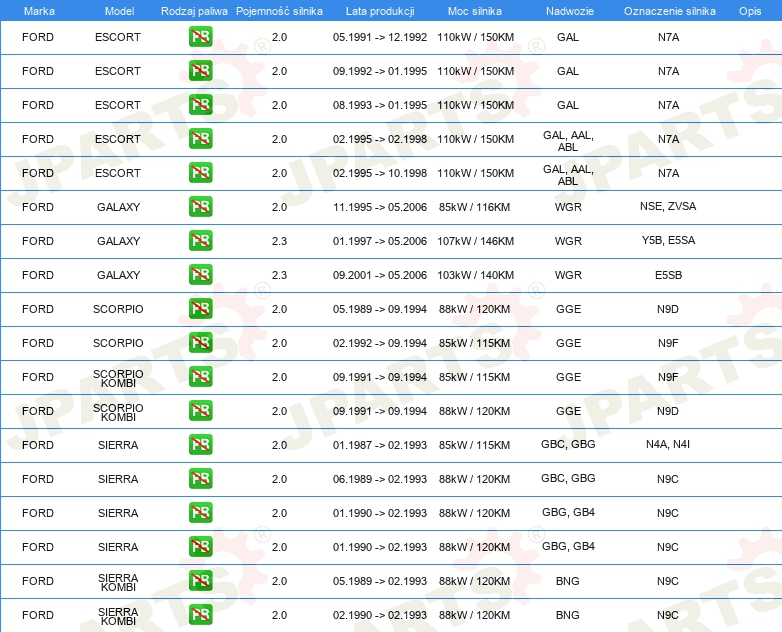The height and width of the screenshot is (632, 782).
Task: Click fuel icon in Sierra Kombi 02.1990 row
Action: (x=200, y=615)
